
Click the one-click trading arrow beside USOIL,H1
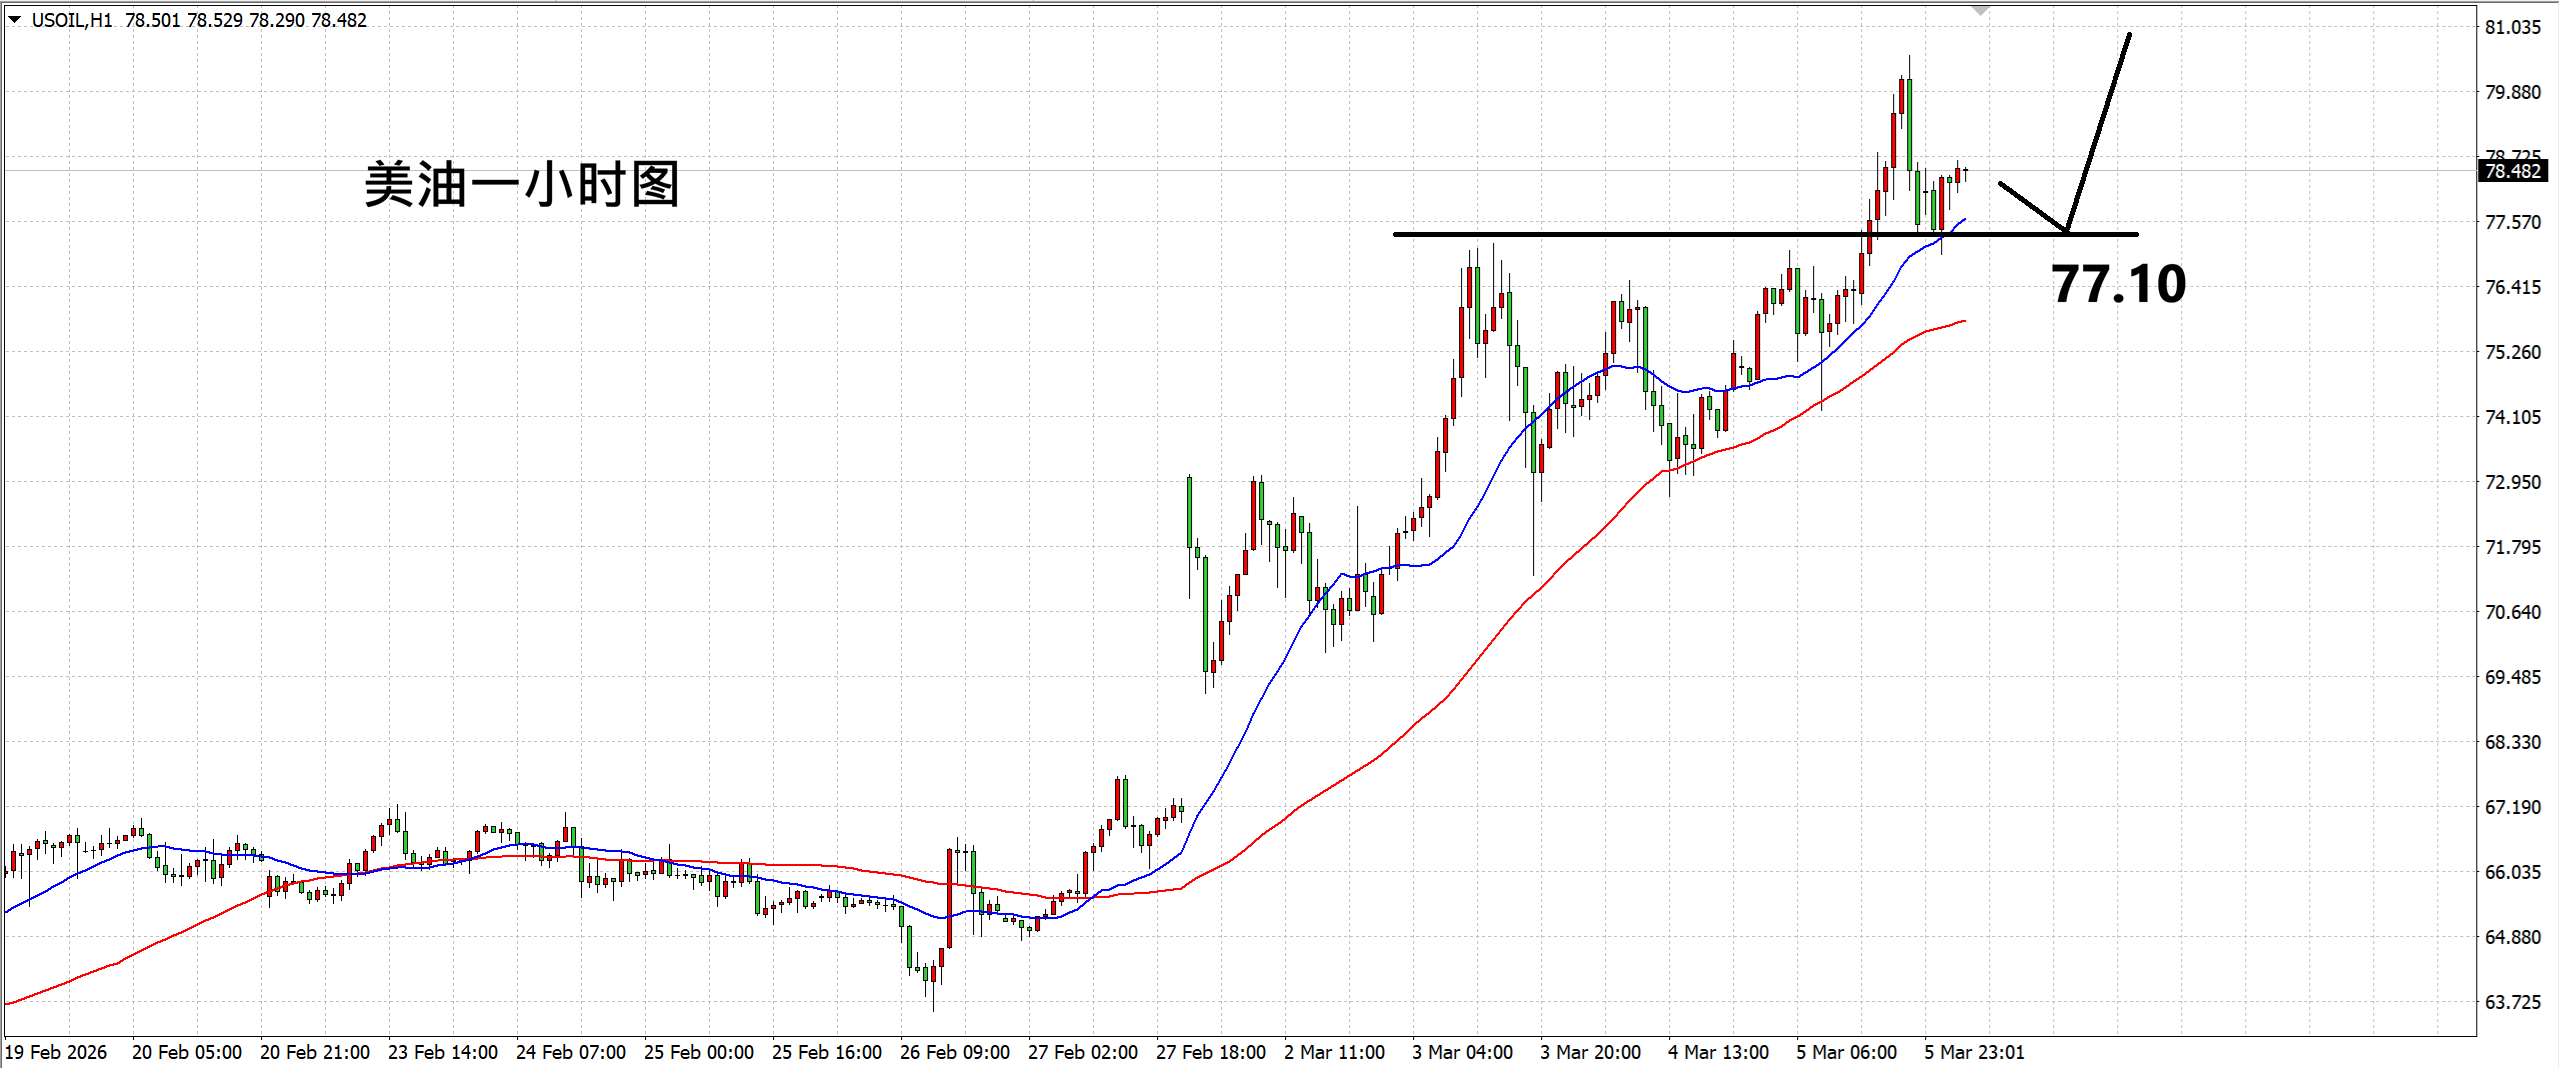14,19
